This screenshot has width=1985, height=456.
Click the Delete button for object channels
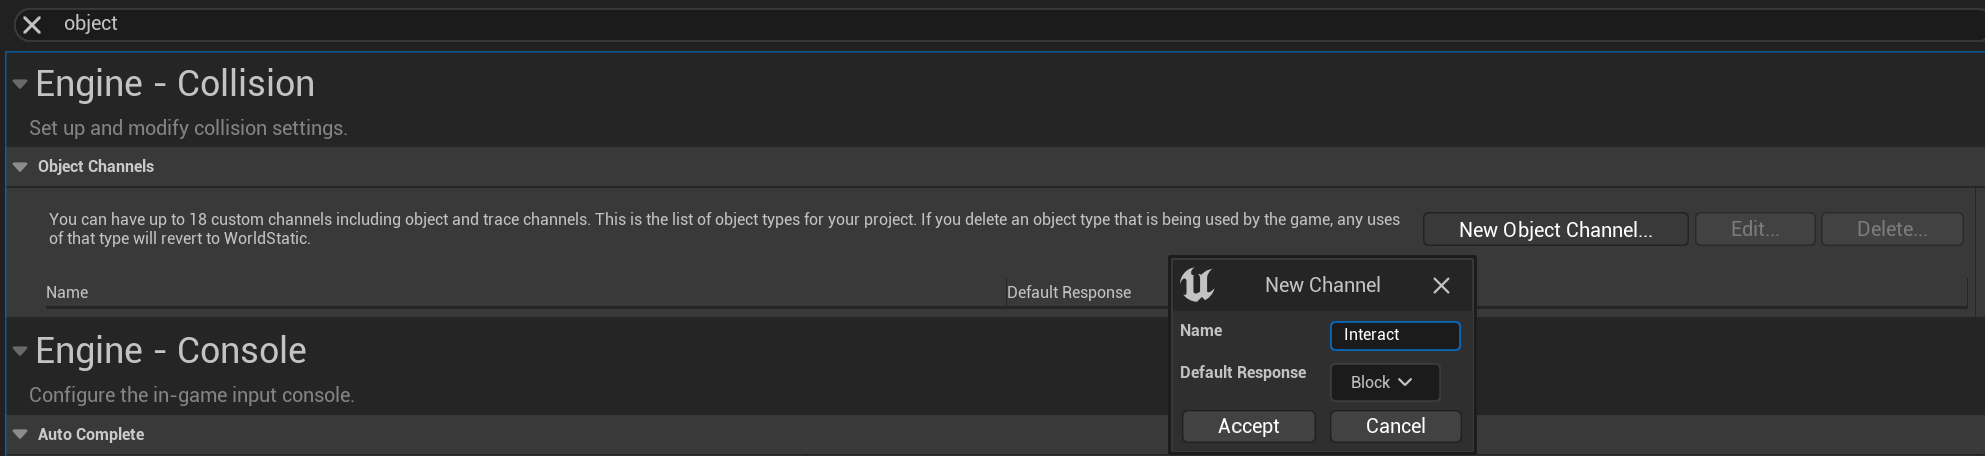tap(1891, 230)
